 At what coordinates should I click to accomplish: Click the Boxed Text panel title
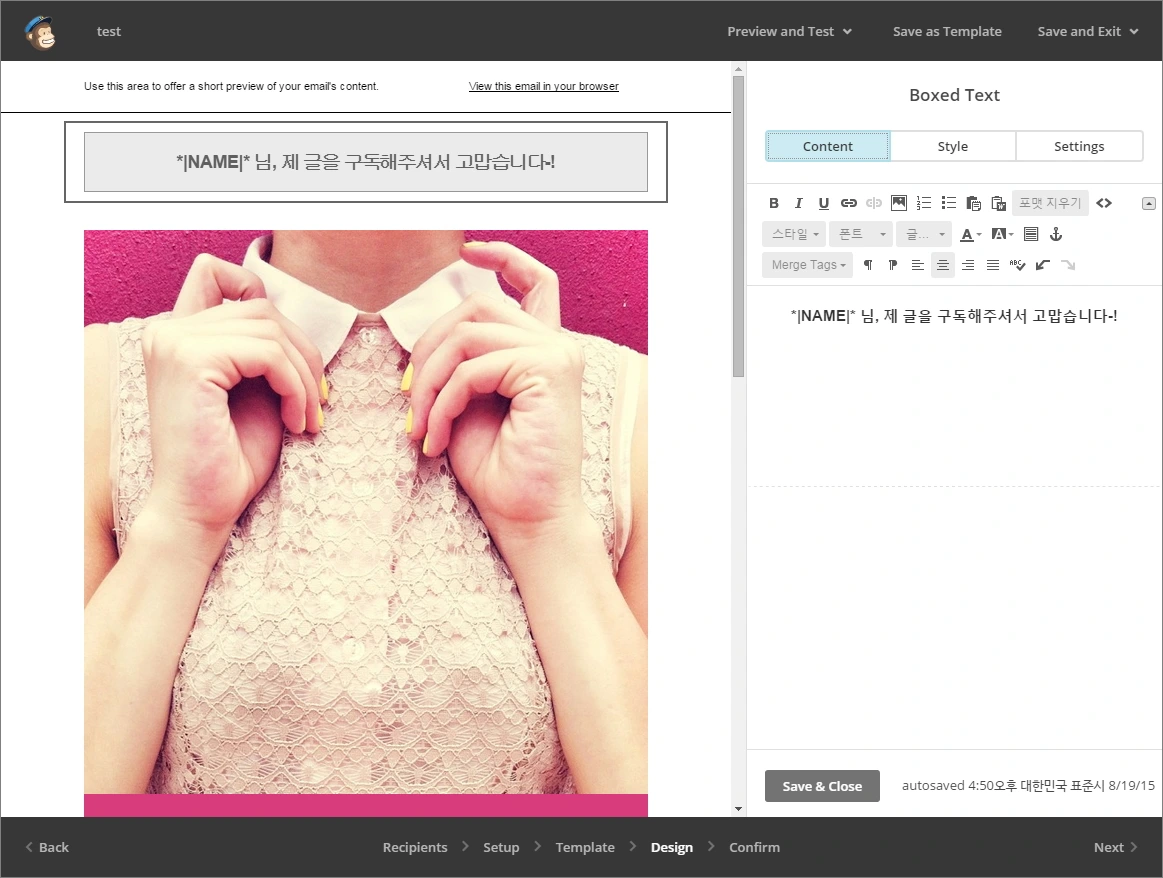pyautogui.click(x=954, y=95)
